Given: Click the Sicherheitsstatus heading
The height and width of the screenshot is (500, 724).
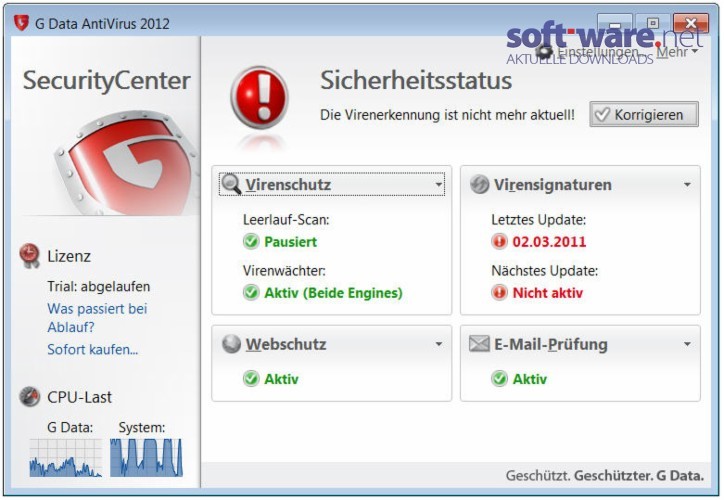Looking at the screenshot, I should (x=416, y=80).
